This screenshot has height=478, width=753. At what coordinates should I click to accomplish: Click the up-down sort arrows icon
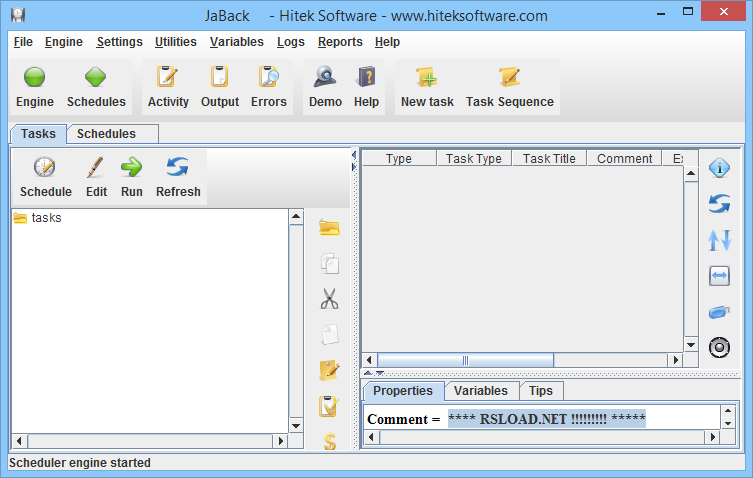tap(719, 240)
